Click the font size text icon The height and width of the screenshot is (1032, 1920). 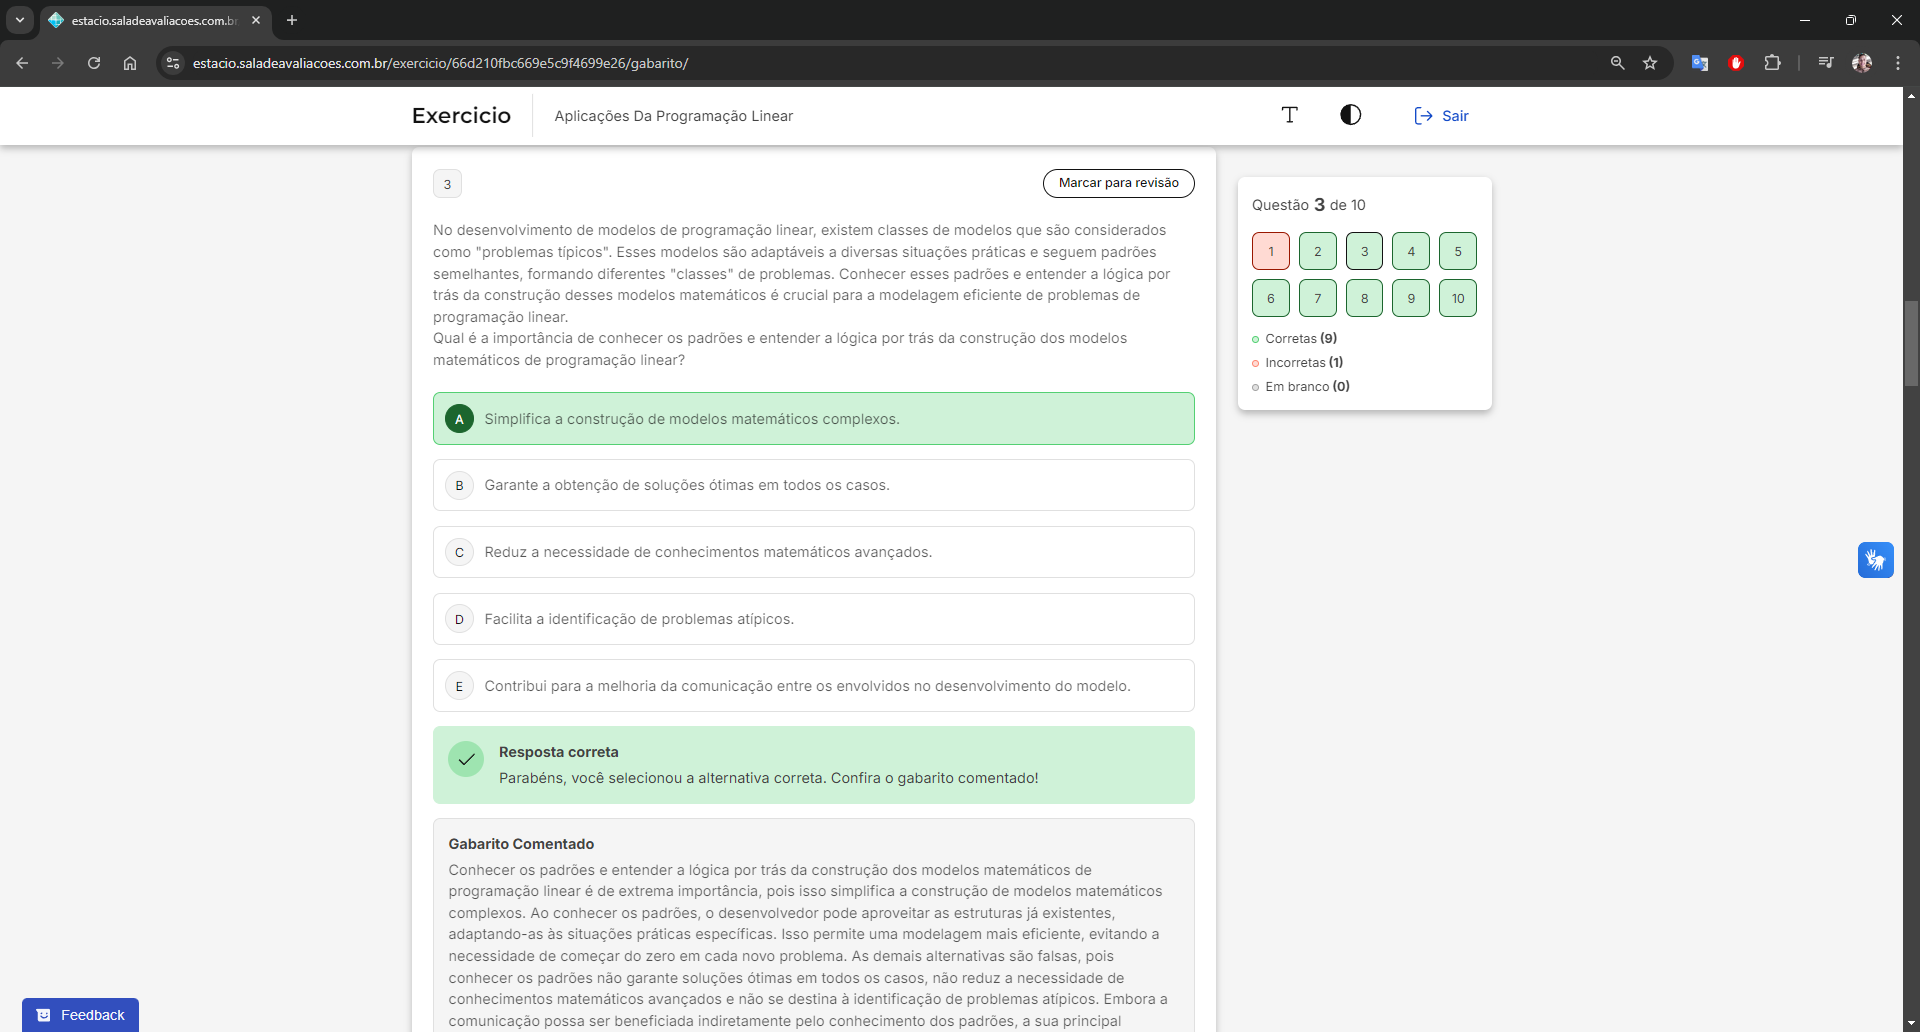point(1289,115)
